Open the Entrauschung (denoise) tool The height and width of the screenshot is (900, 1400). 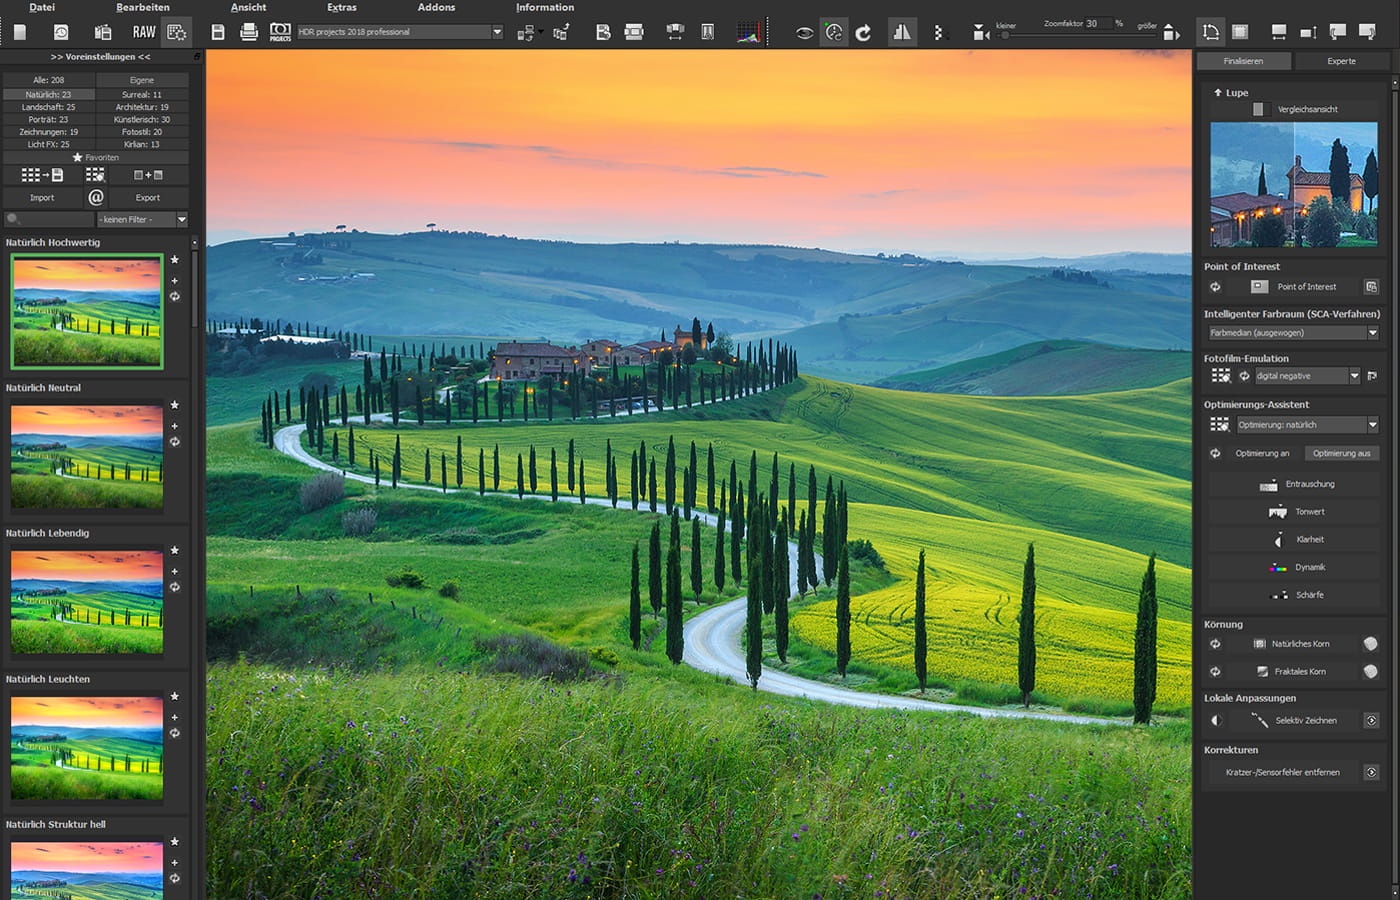(x=1306, y=484)
